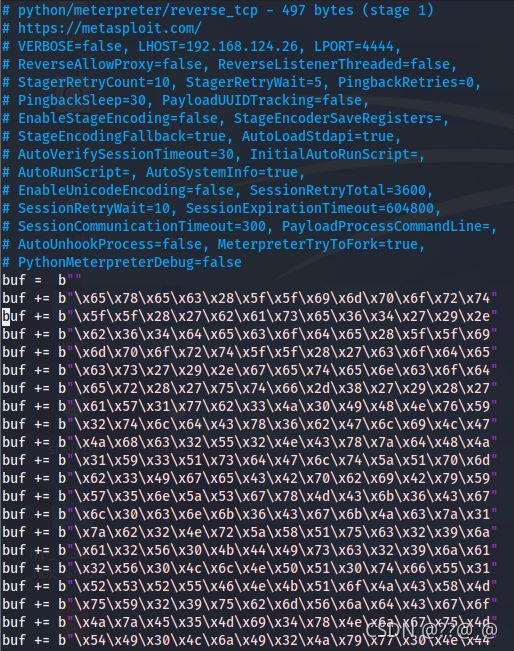This screenshot has height=651, width=514.
Task: Click PayloadProcessCommandLine= option
Action: (386, 226)
